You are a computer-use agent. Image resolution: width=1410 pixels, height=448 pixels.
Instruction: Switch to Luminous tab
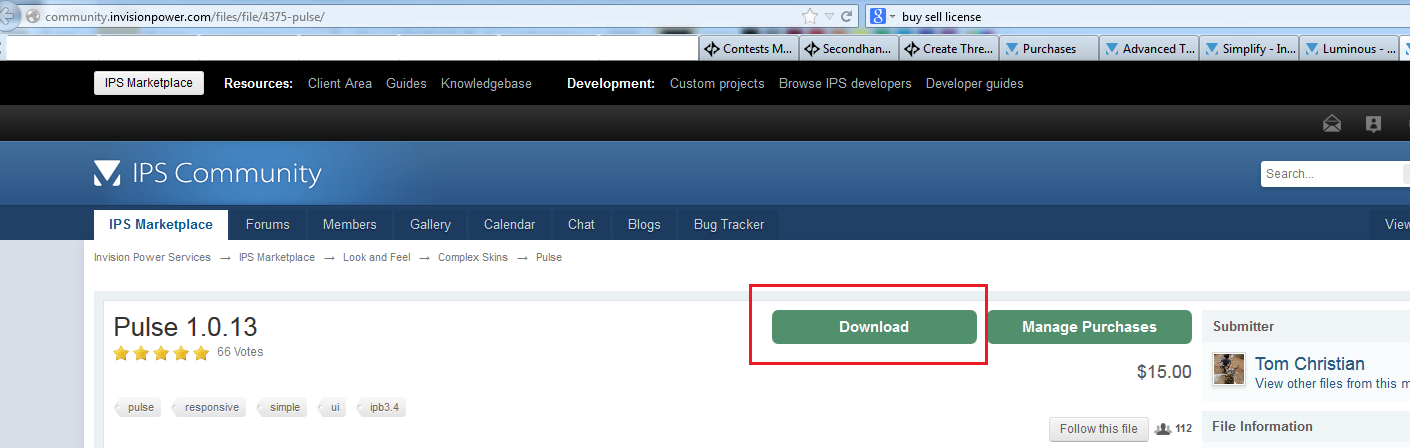tap(1348, 48)
